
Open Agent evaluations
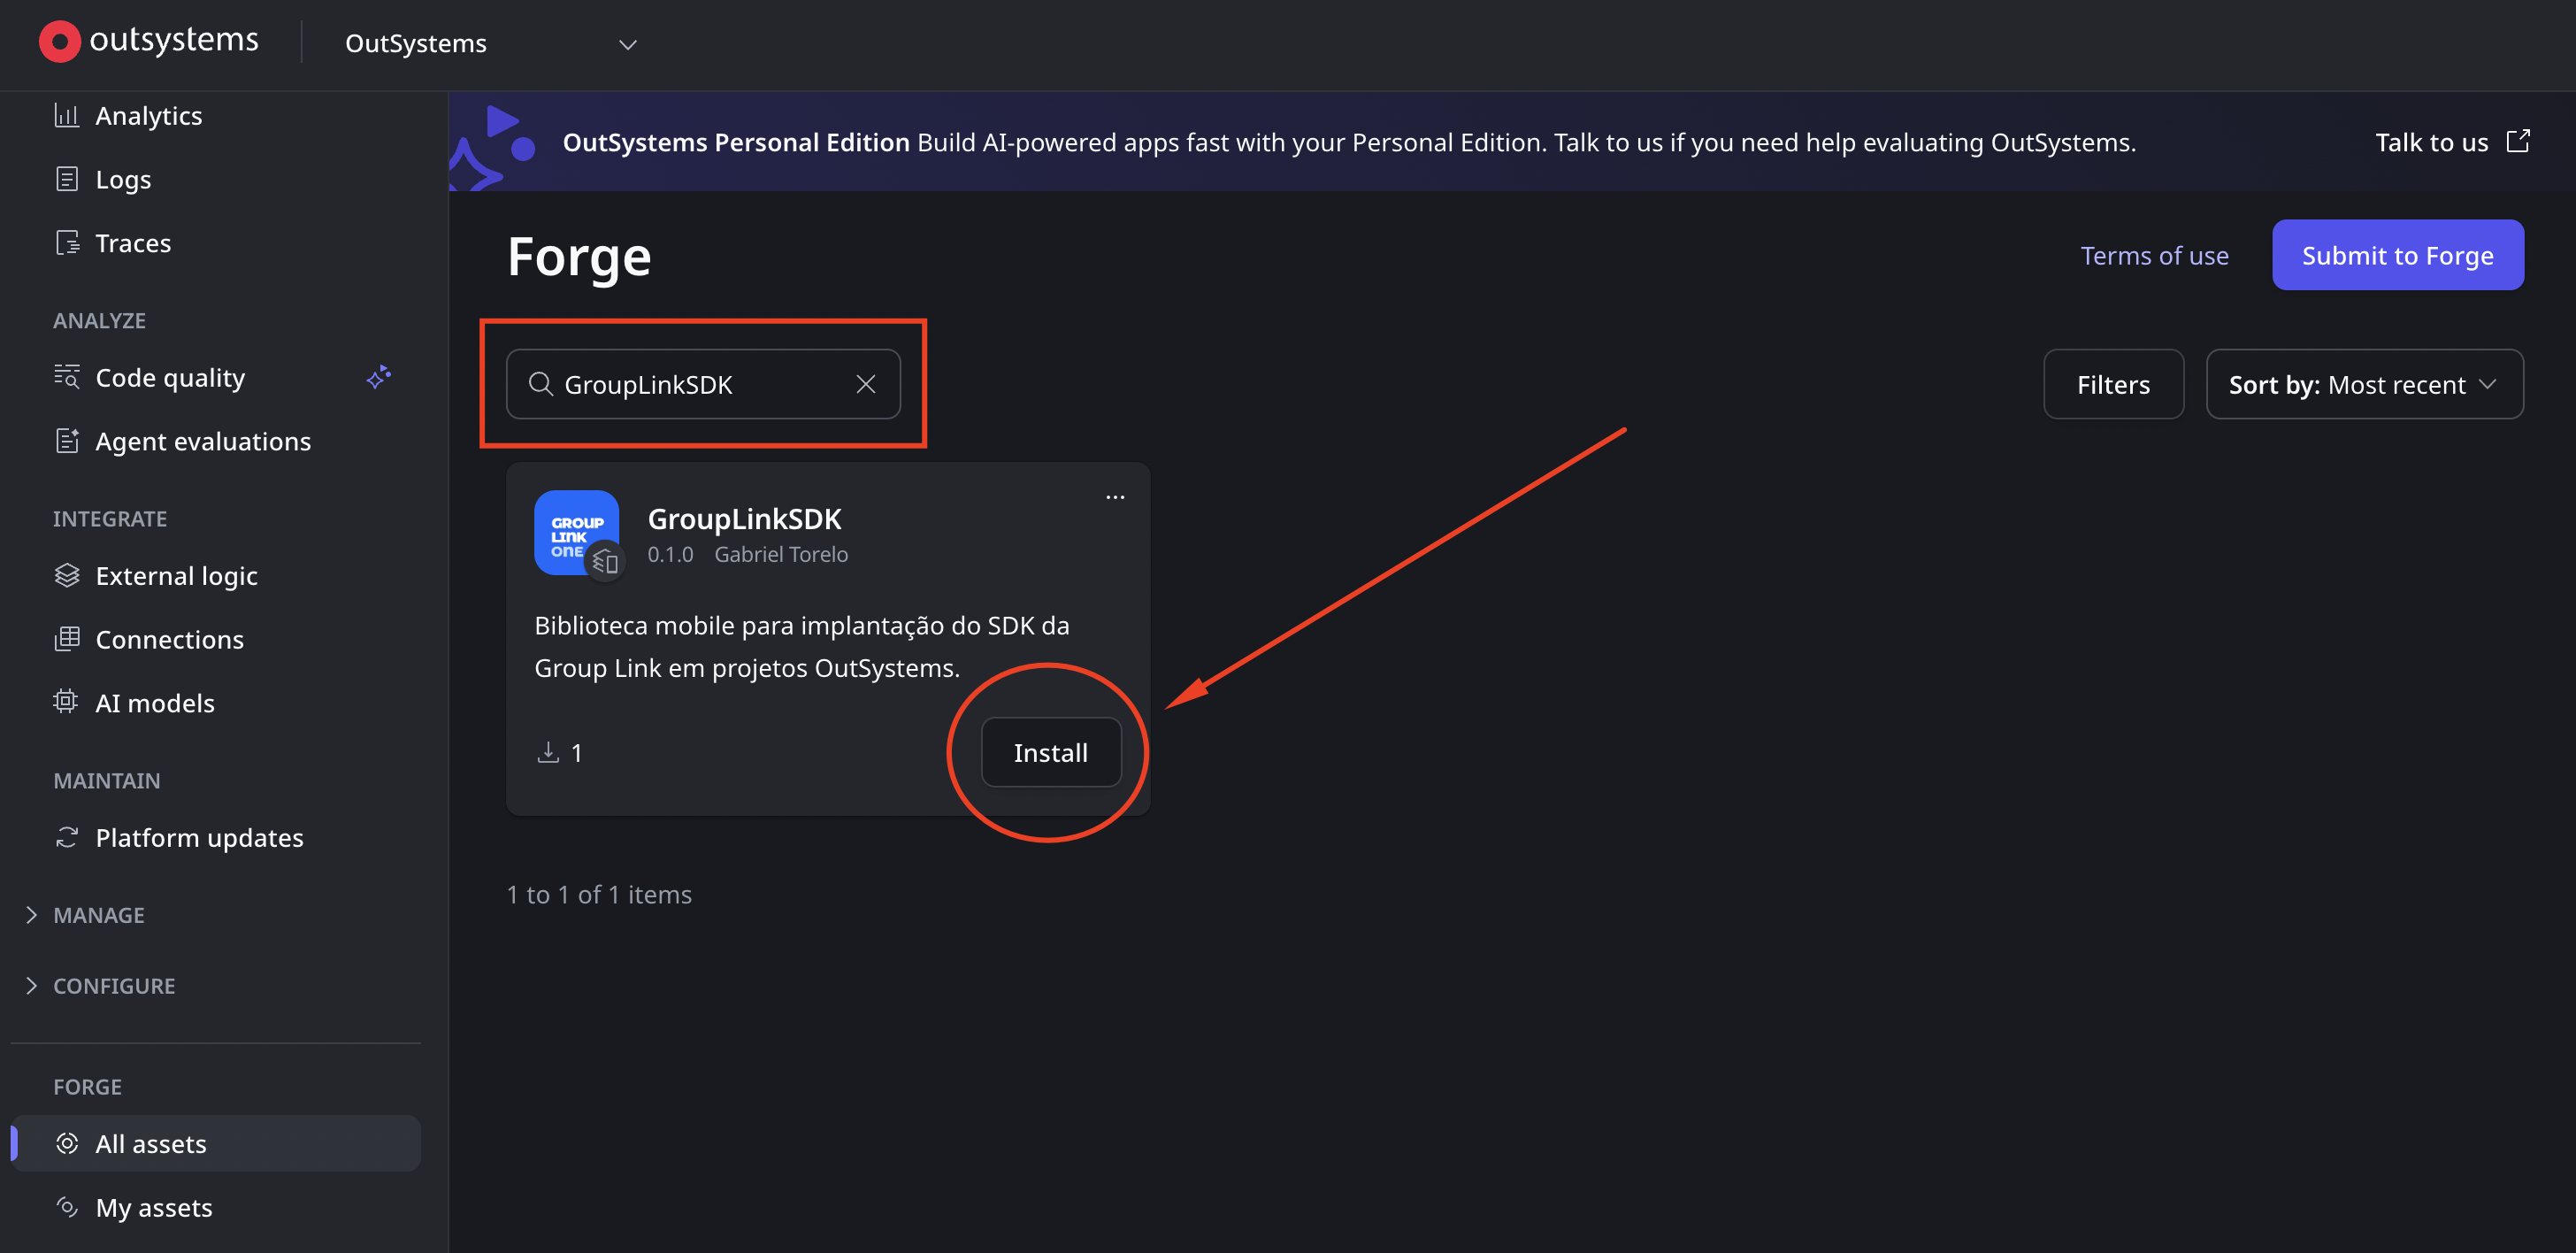[203, 441]
